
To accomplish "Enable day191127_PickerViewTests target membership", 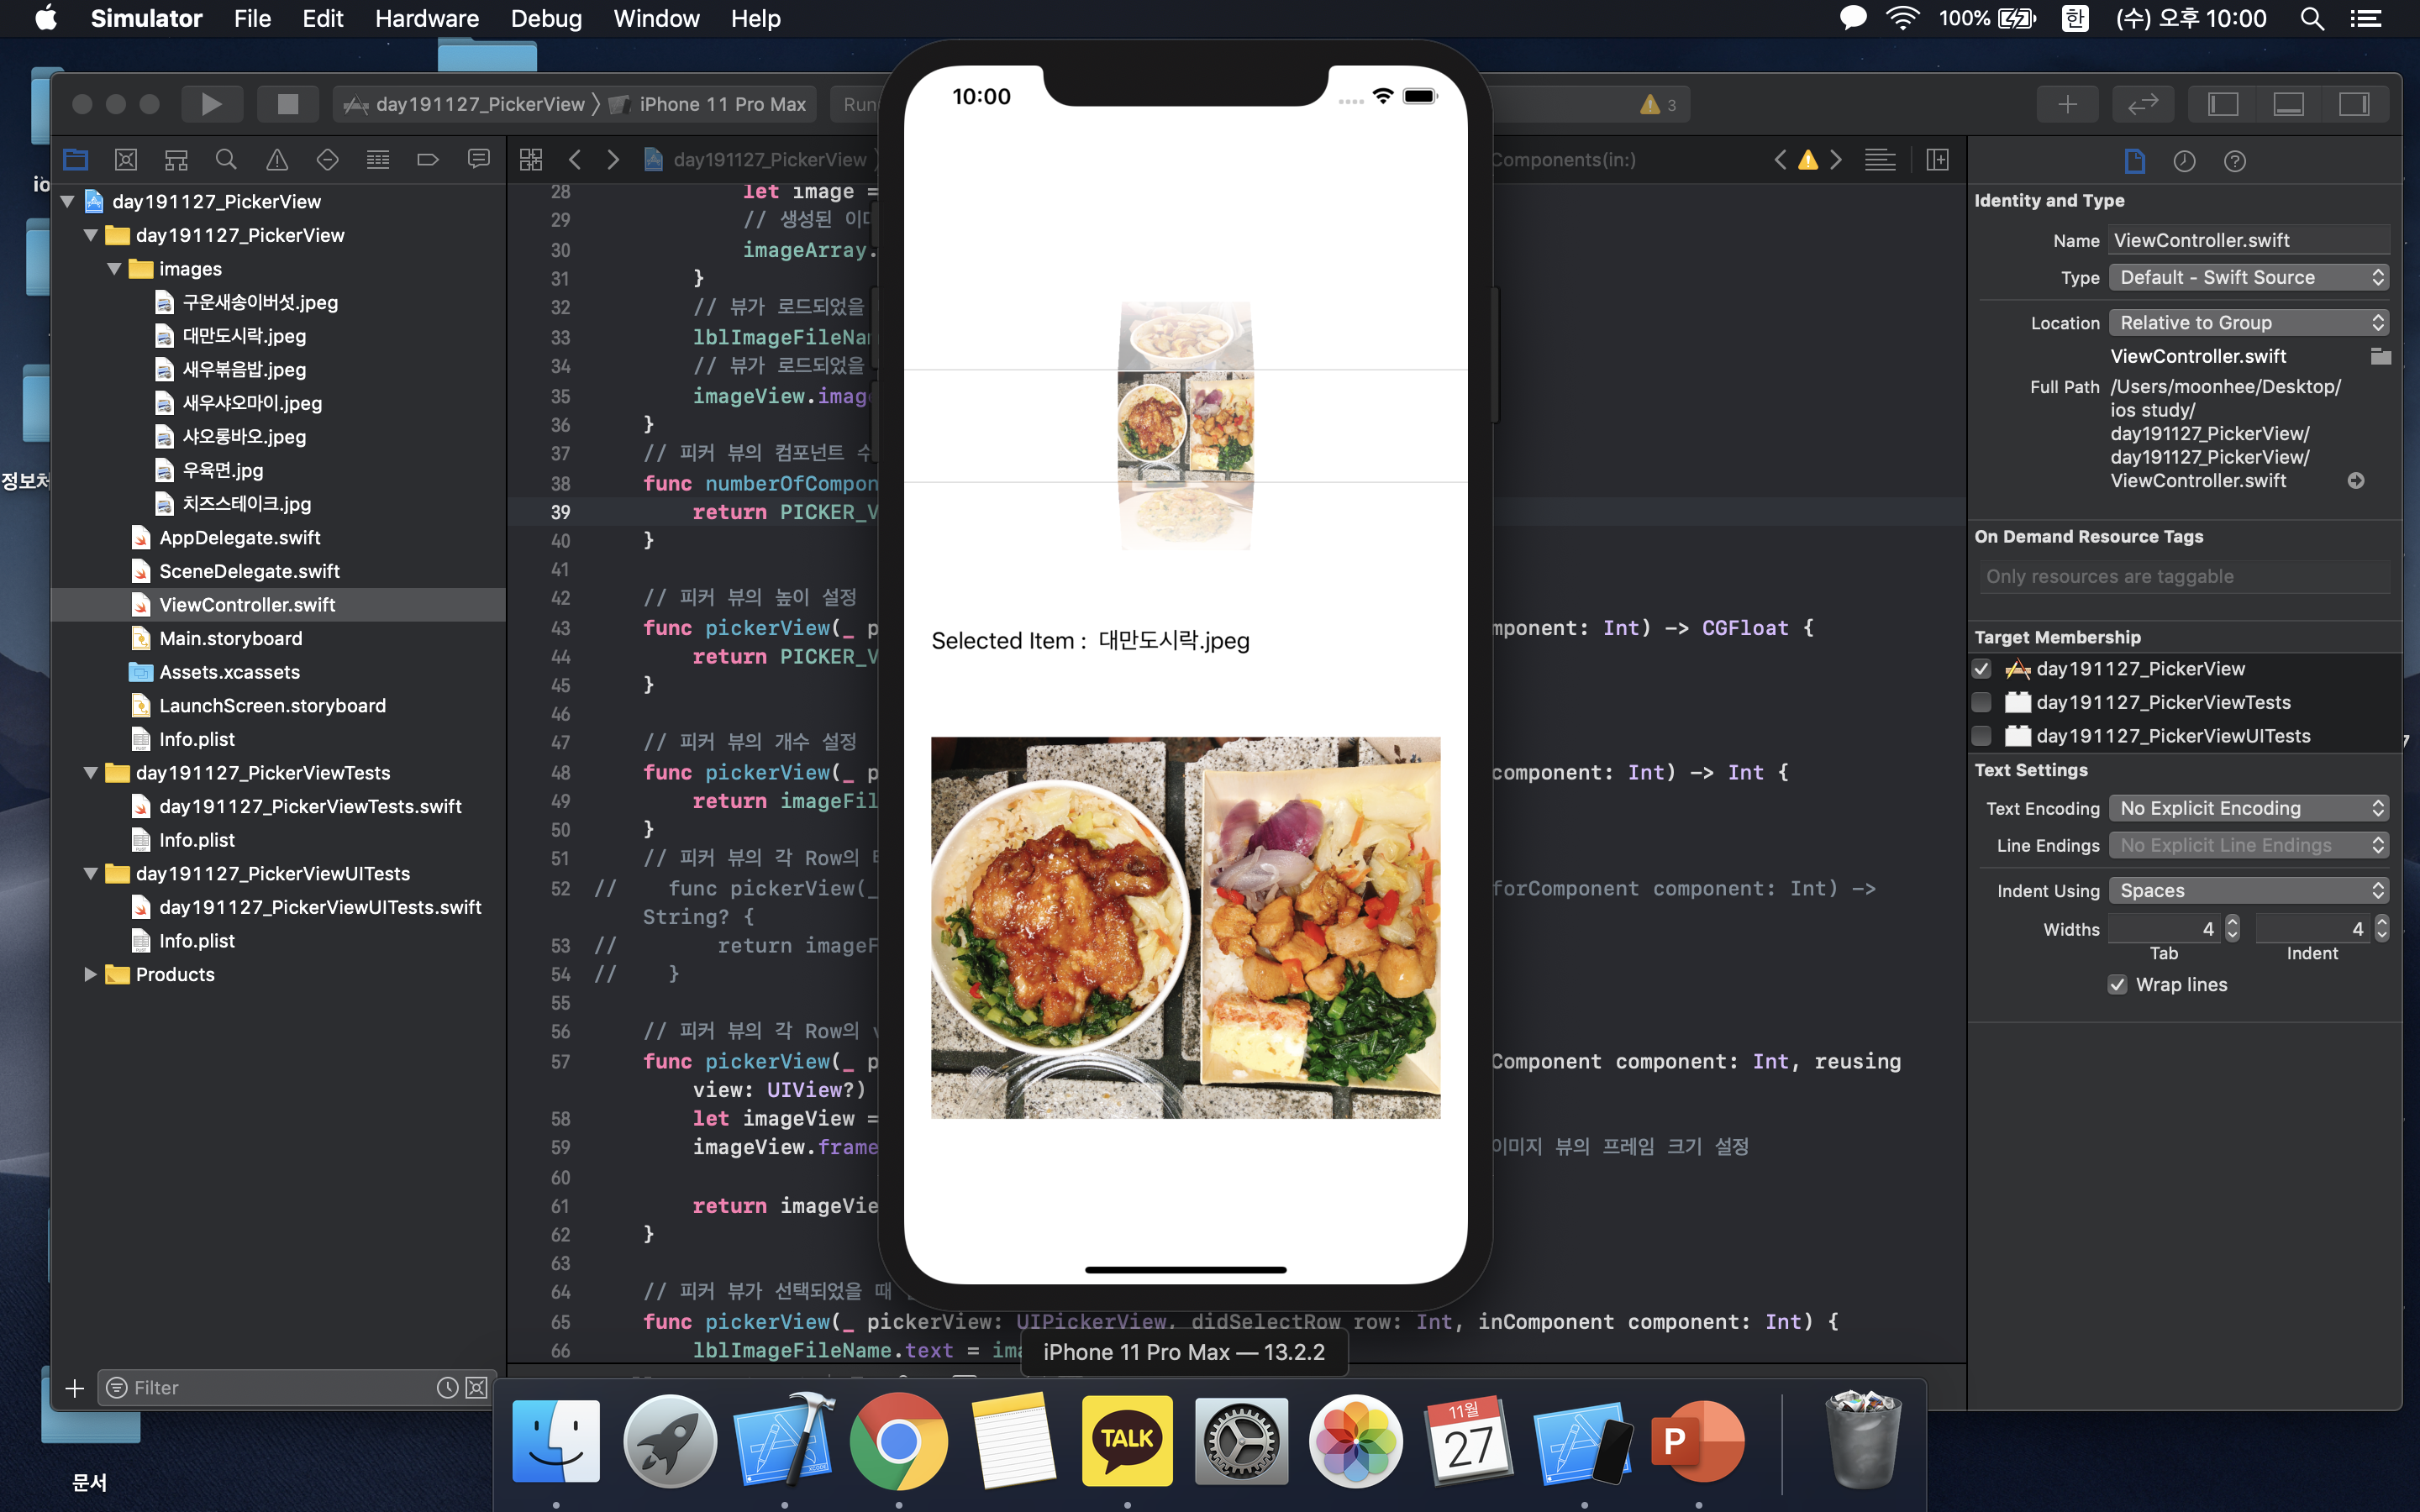I will [1981, 702].
